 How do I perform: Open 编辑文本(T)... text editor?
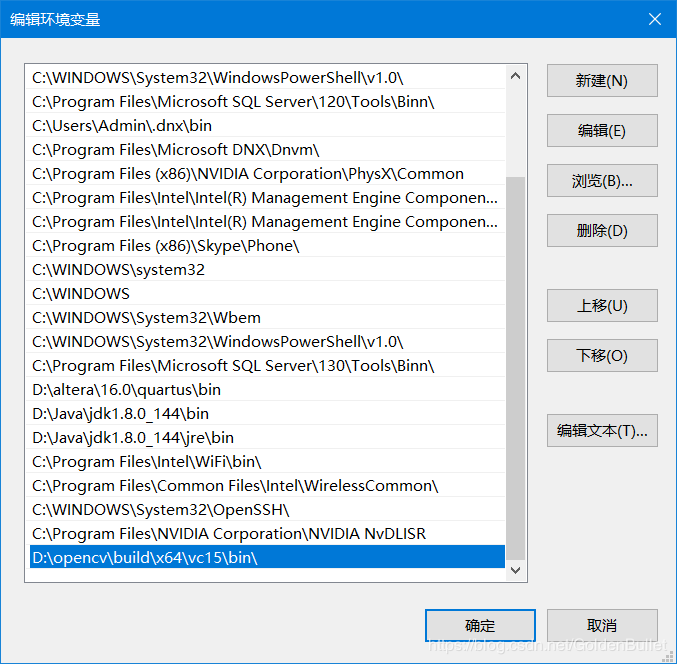tap(602, 430)
